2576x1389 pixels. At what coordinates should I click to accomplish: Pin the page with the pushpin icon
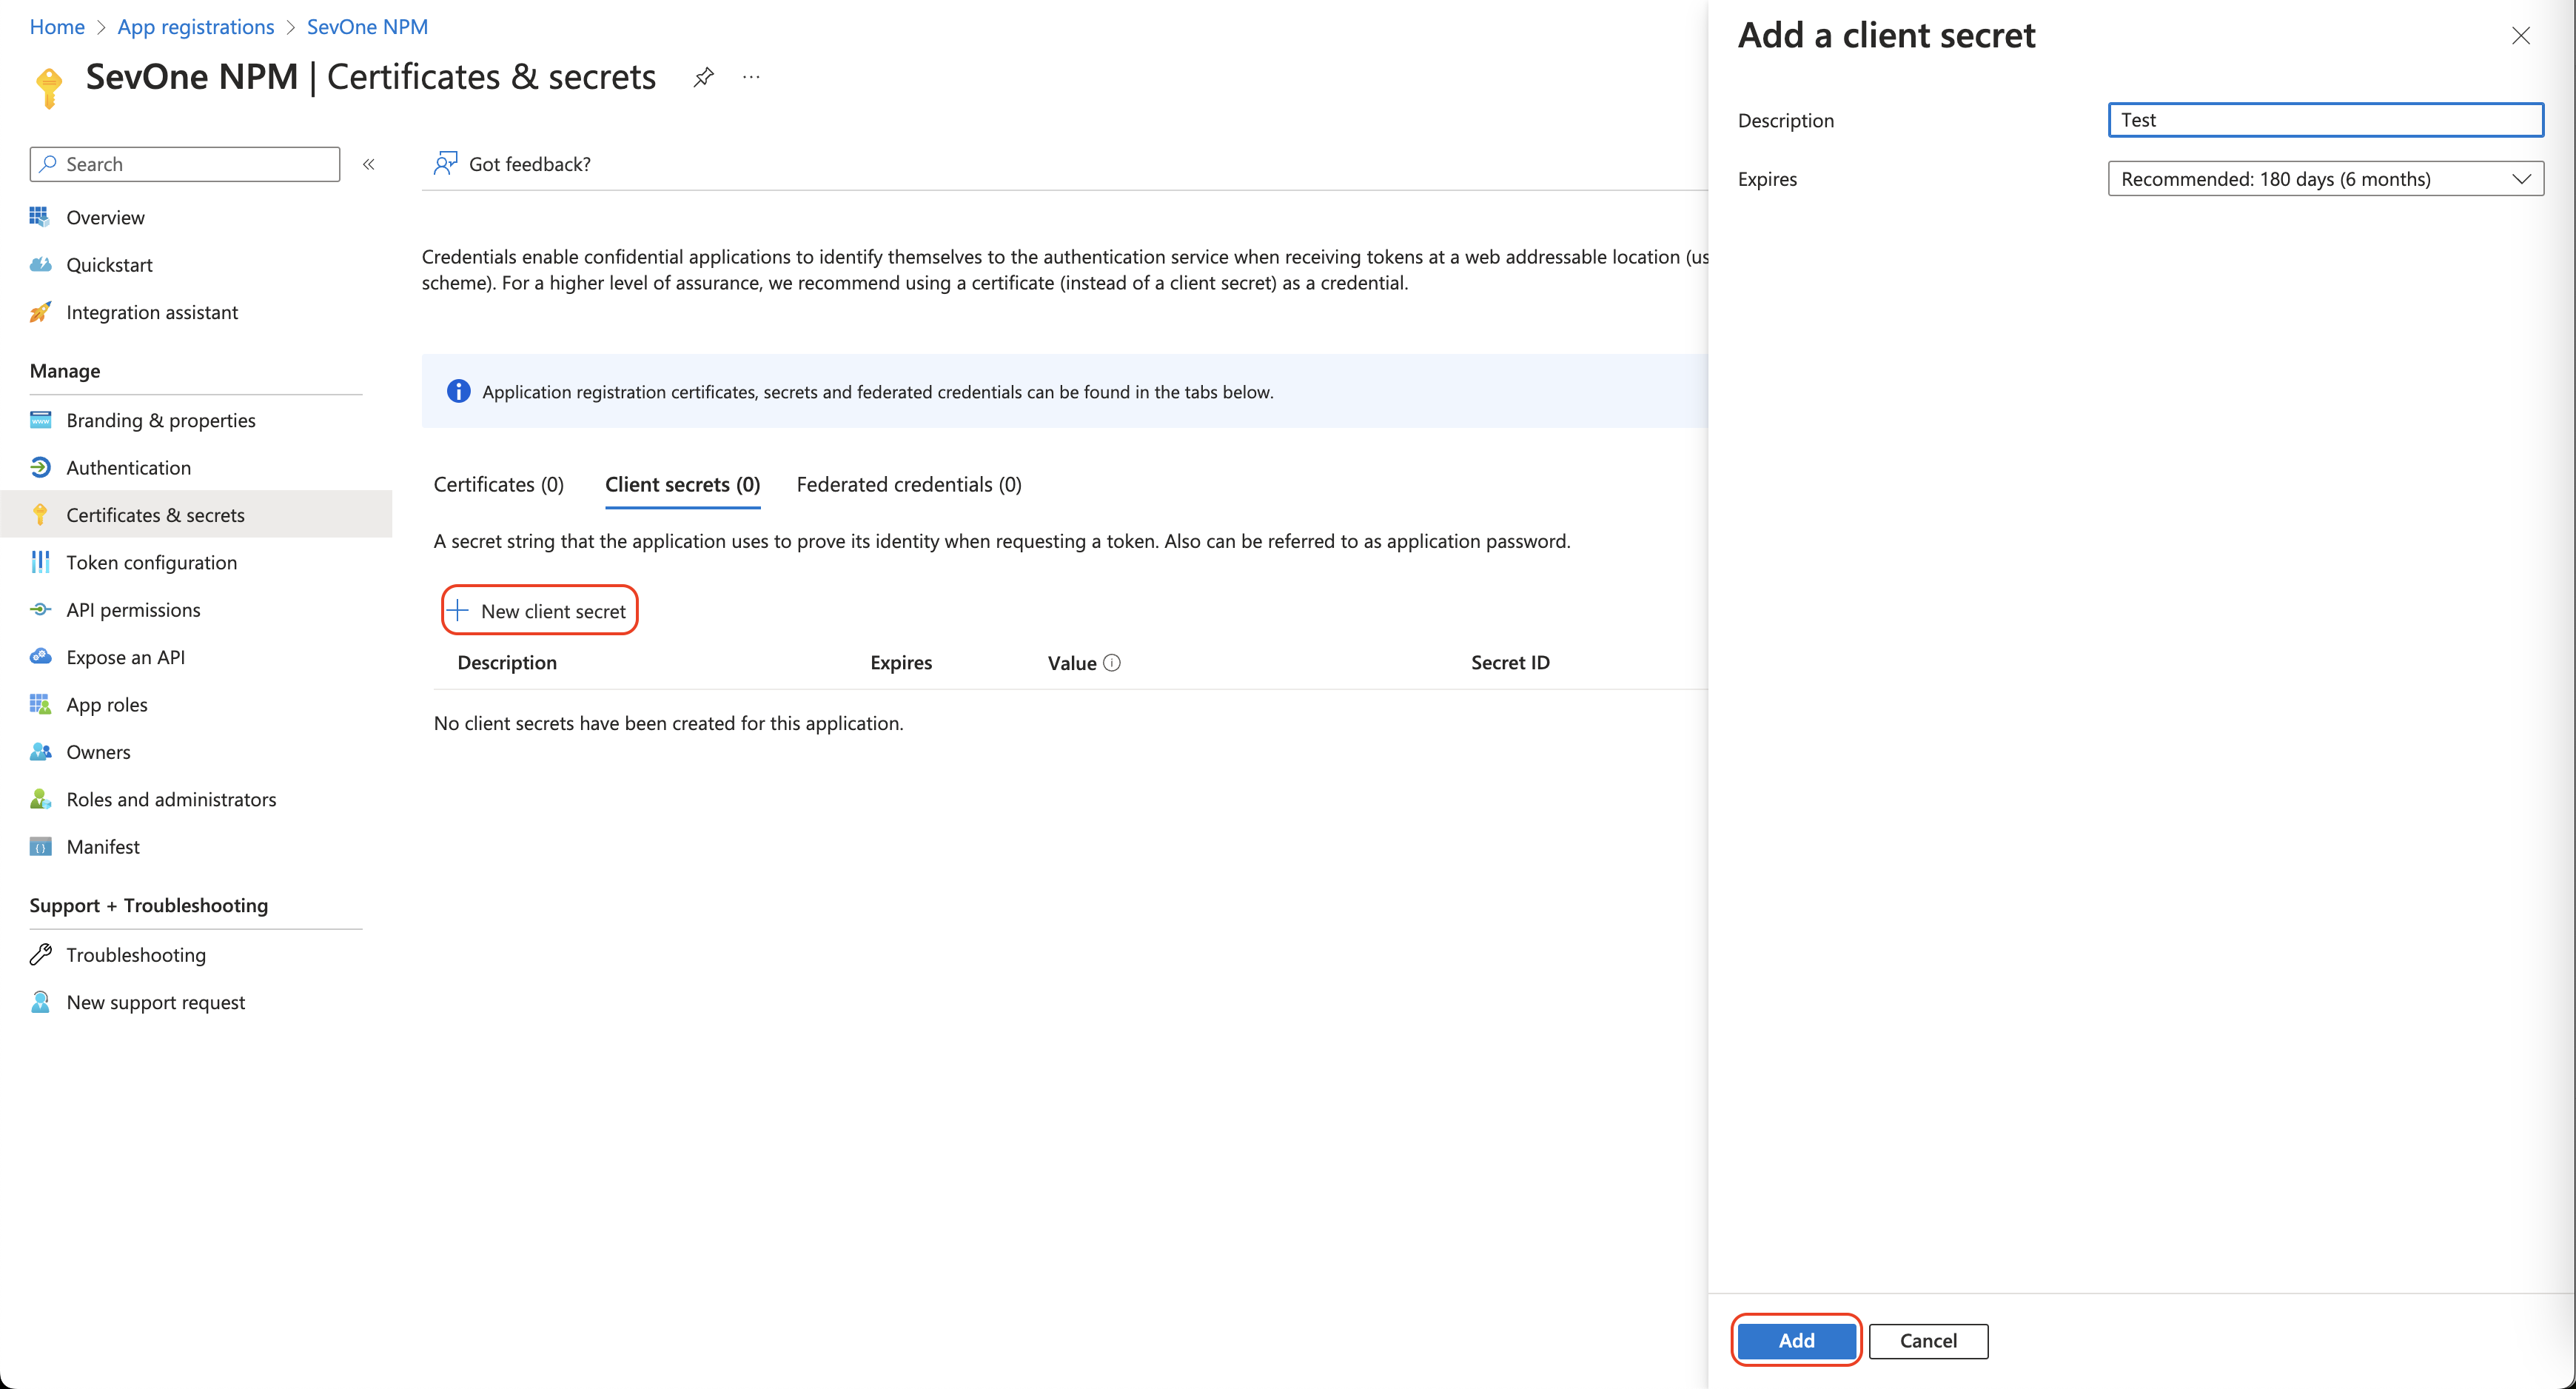pyautogui.click(x=703, y=77)
